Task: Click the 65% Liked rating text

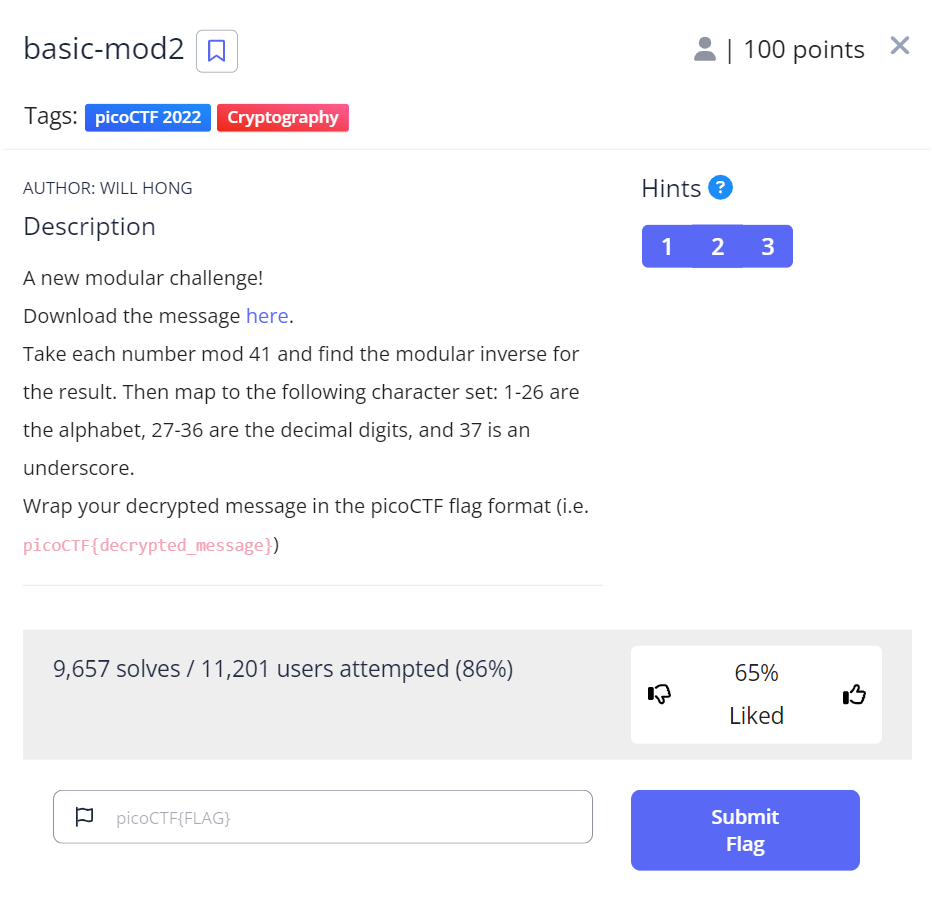Action: [756, 694]
